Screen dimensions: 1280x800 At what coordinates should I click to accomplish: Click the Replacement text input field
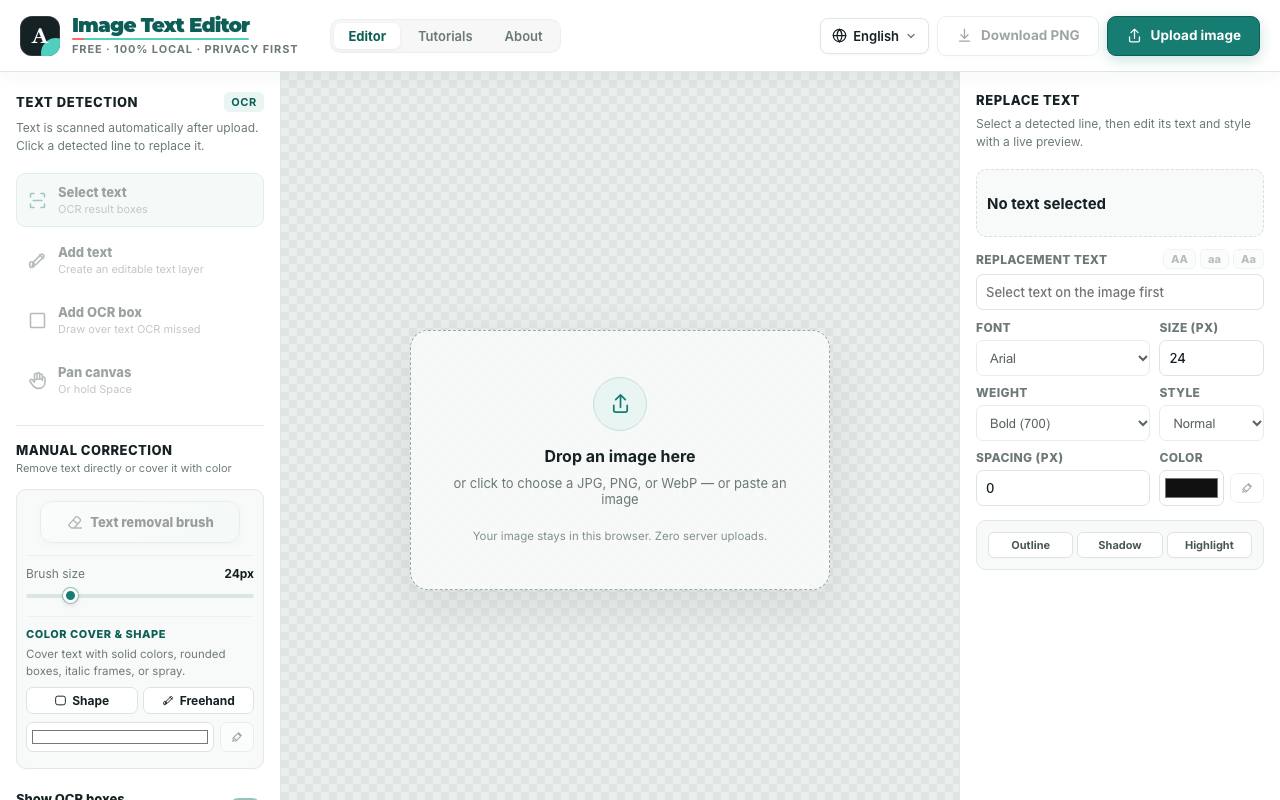click(x=1120, y=292)
